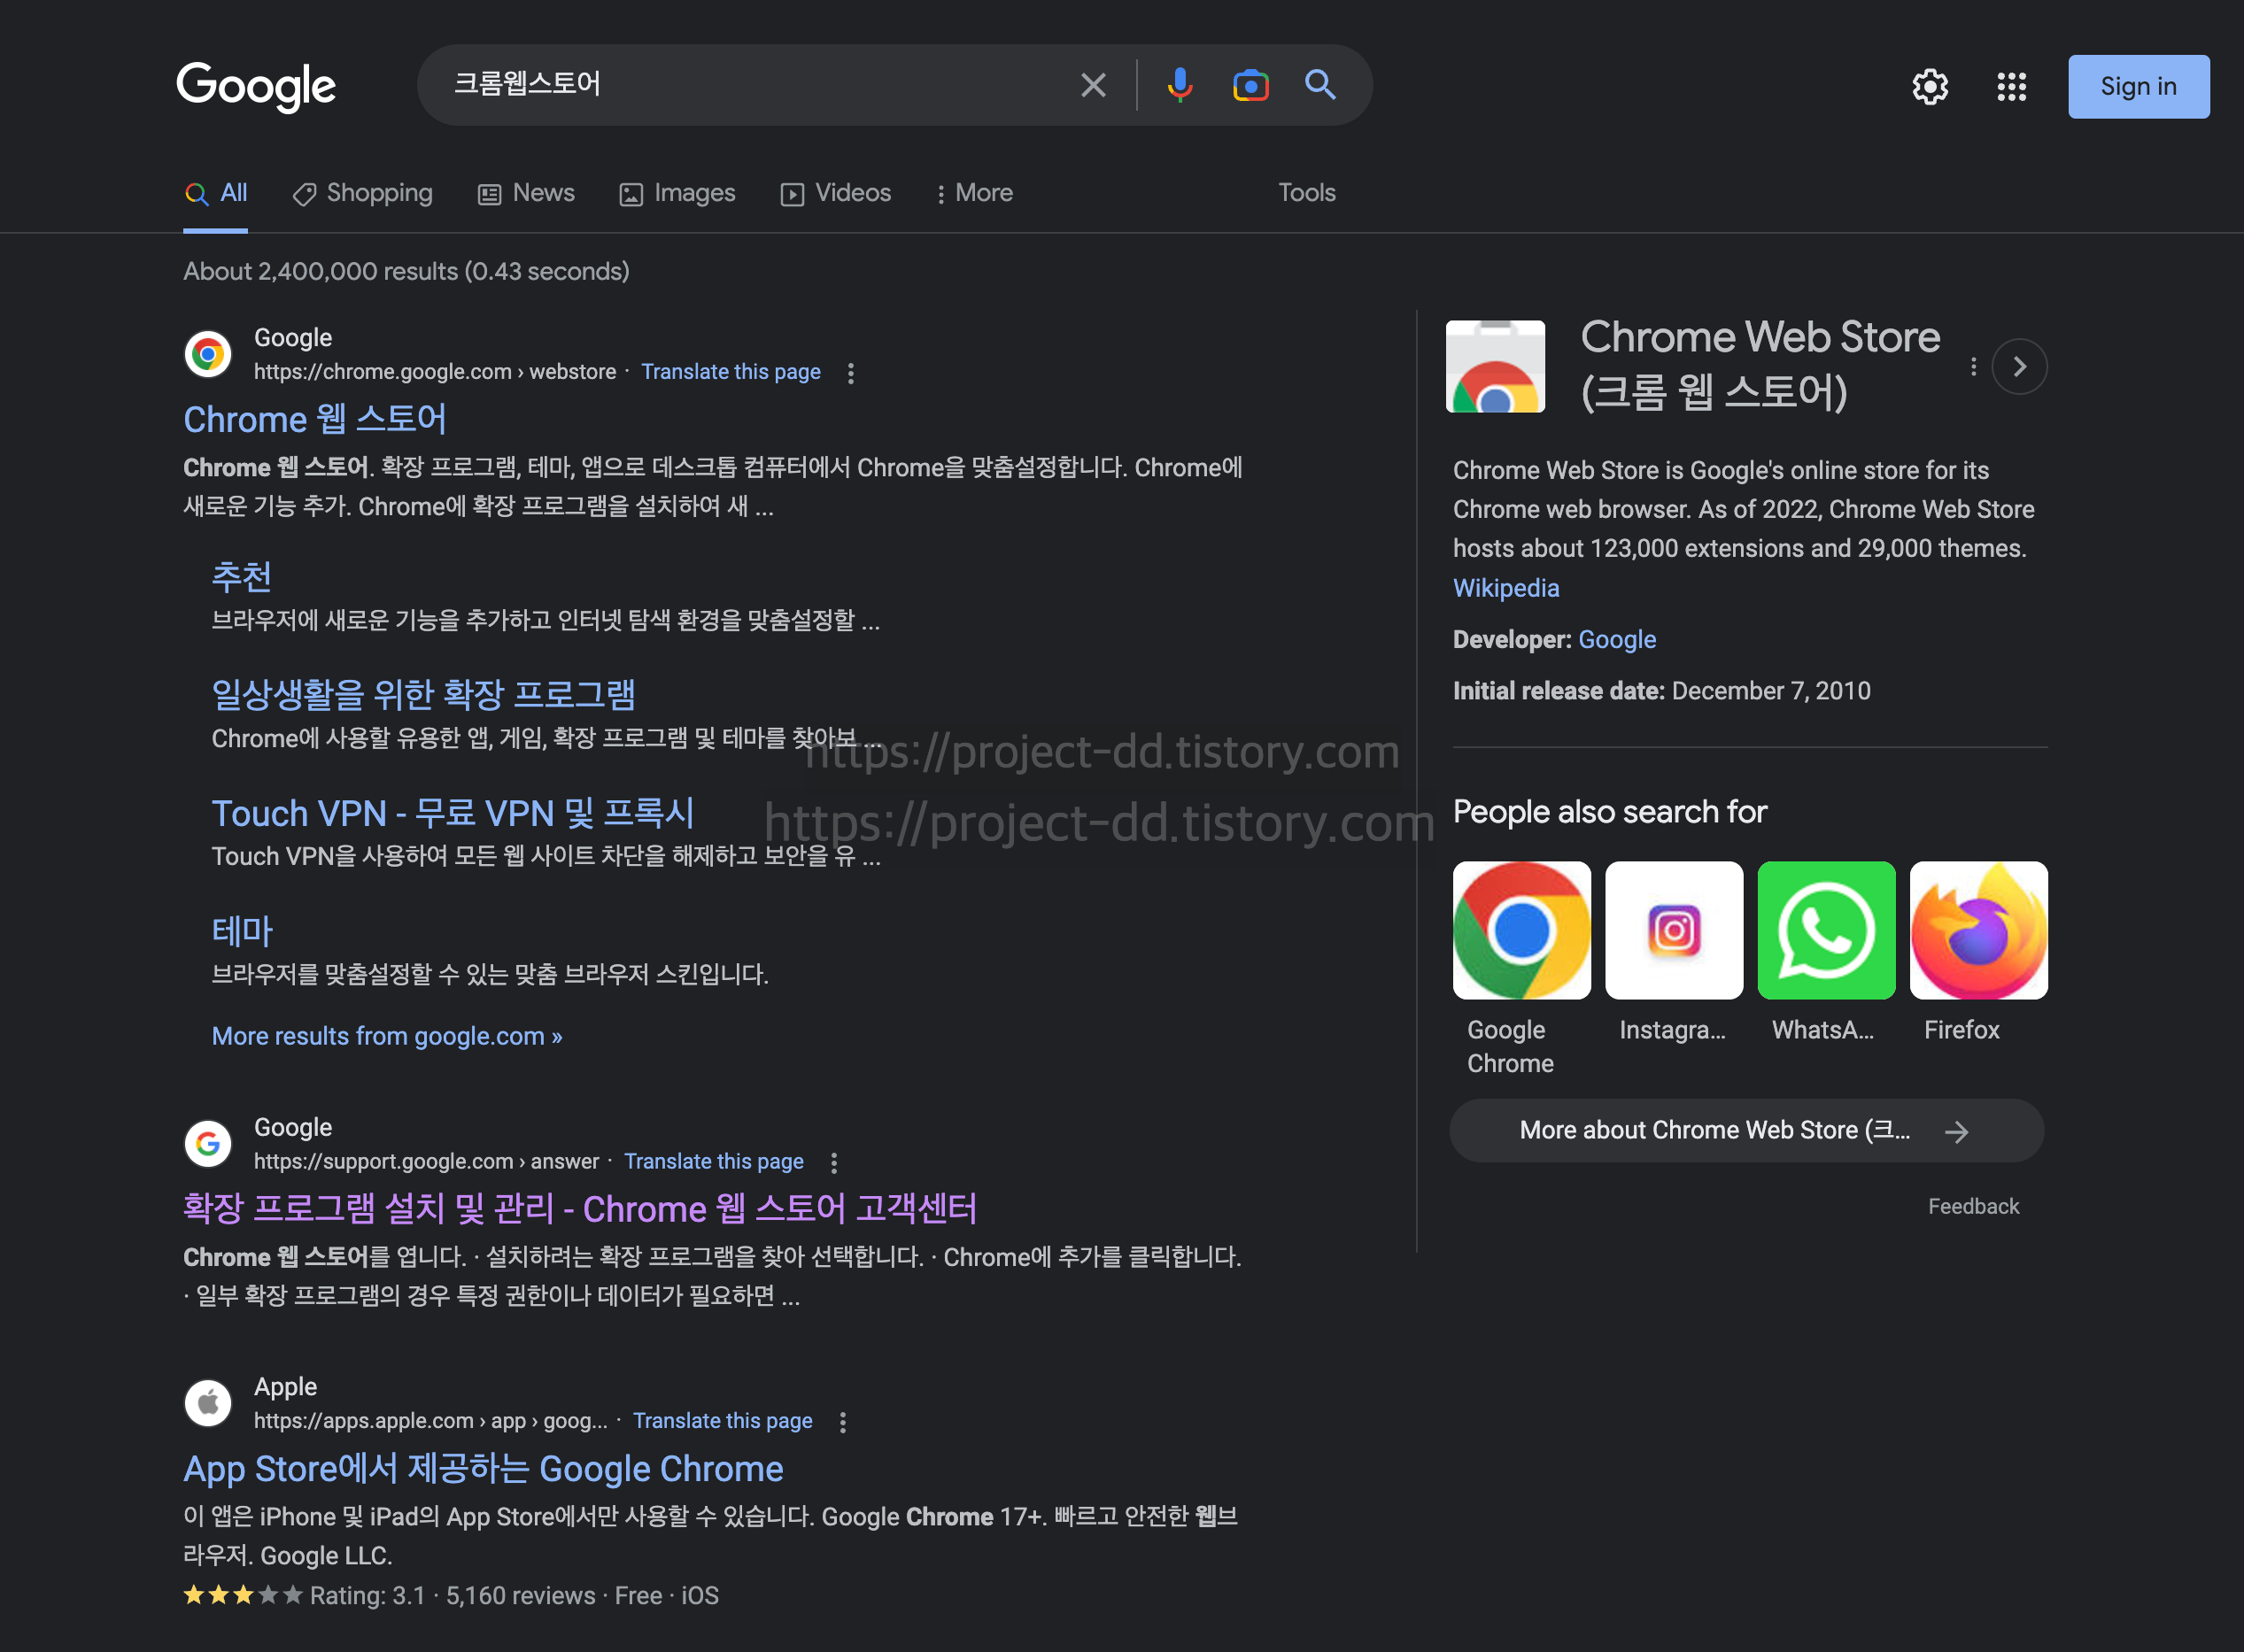Open More results from google.com link
This screenshot has width=2244, height=1652.
(x=387, y=1036)
